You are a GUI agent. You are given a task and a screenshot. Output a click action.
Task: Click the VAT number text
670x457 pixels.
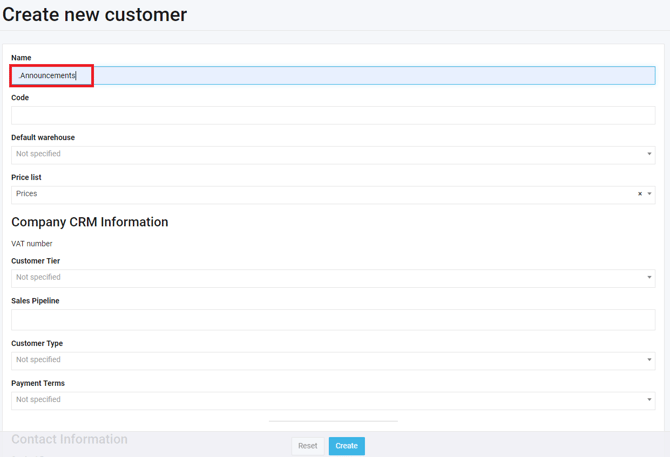tap(32, 244)
